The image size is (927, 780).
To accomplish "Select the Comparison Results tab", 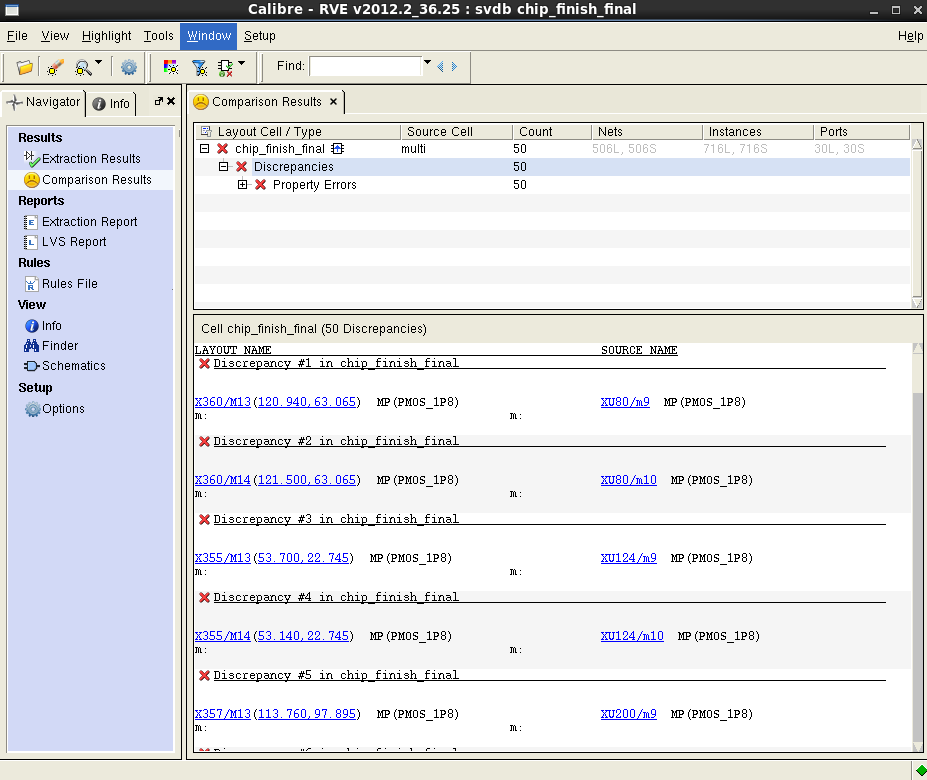I will pyautogui.click(x=267, y=102).
